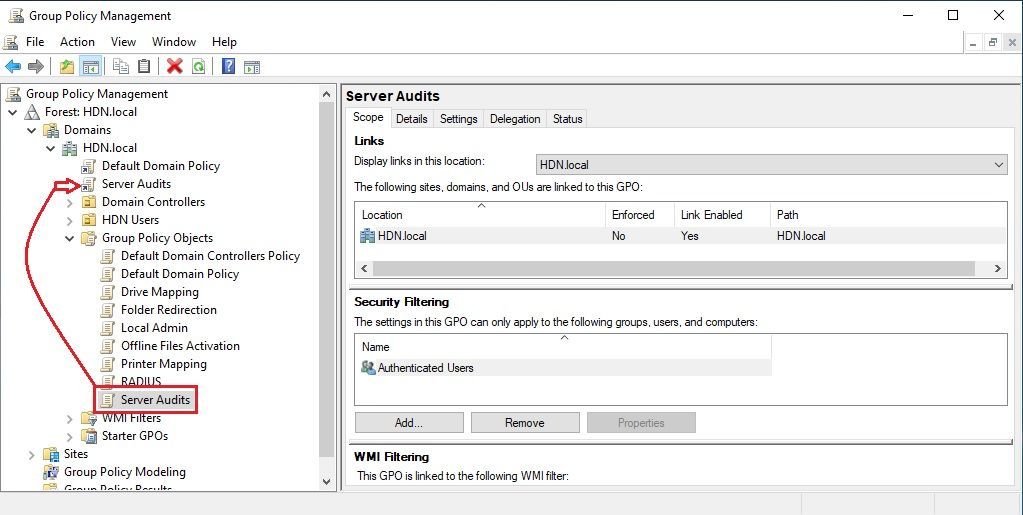Click the tree pane scroll down arrow

click(x=327, y=482)
